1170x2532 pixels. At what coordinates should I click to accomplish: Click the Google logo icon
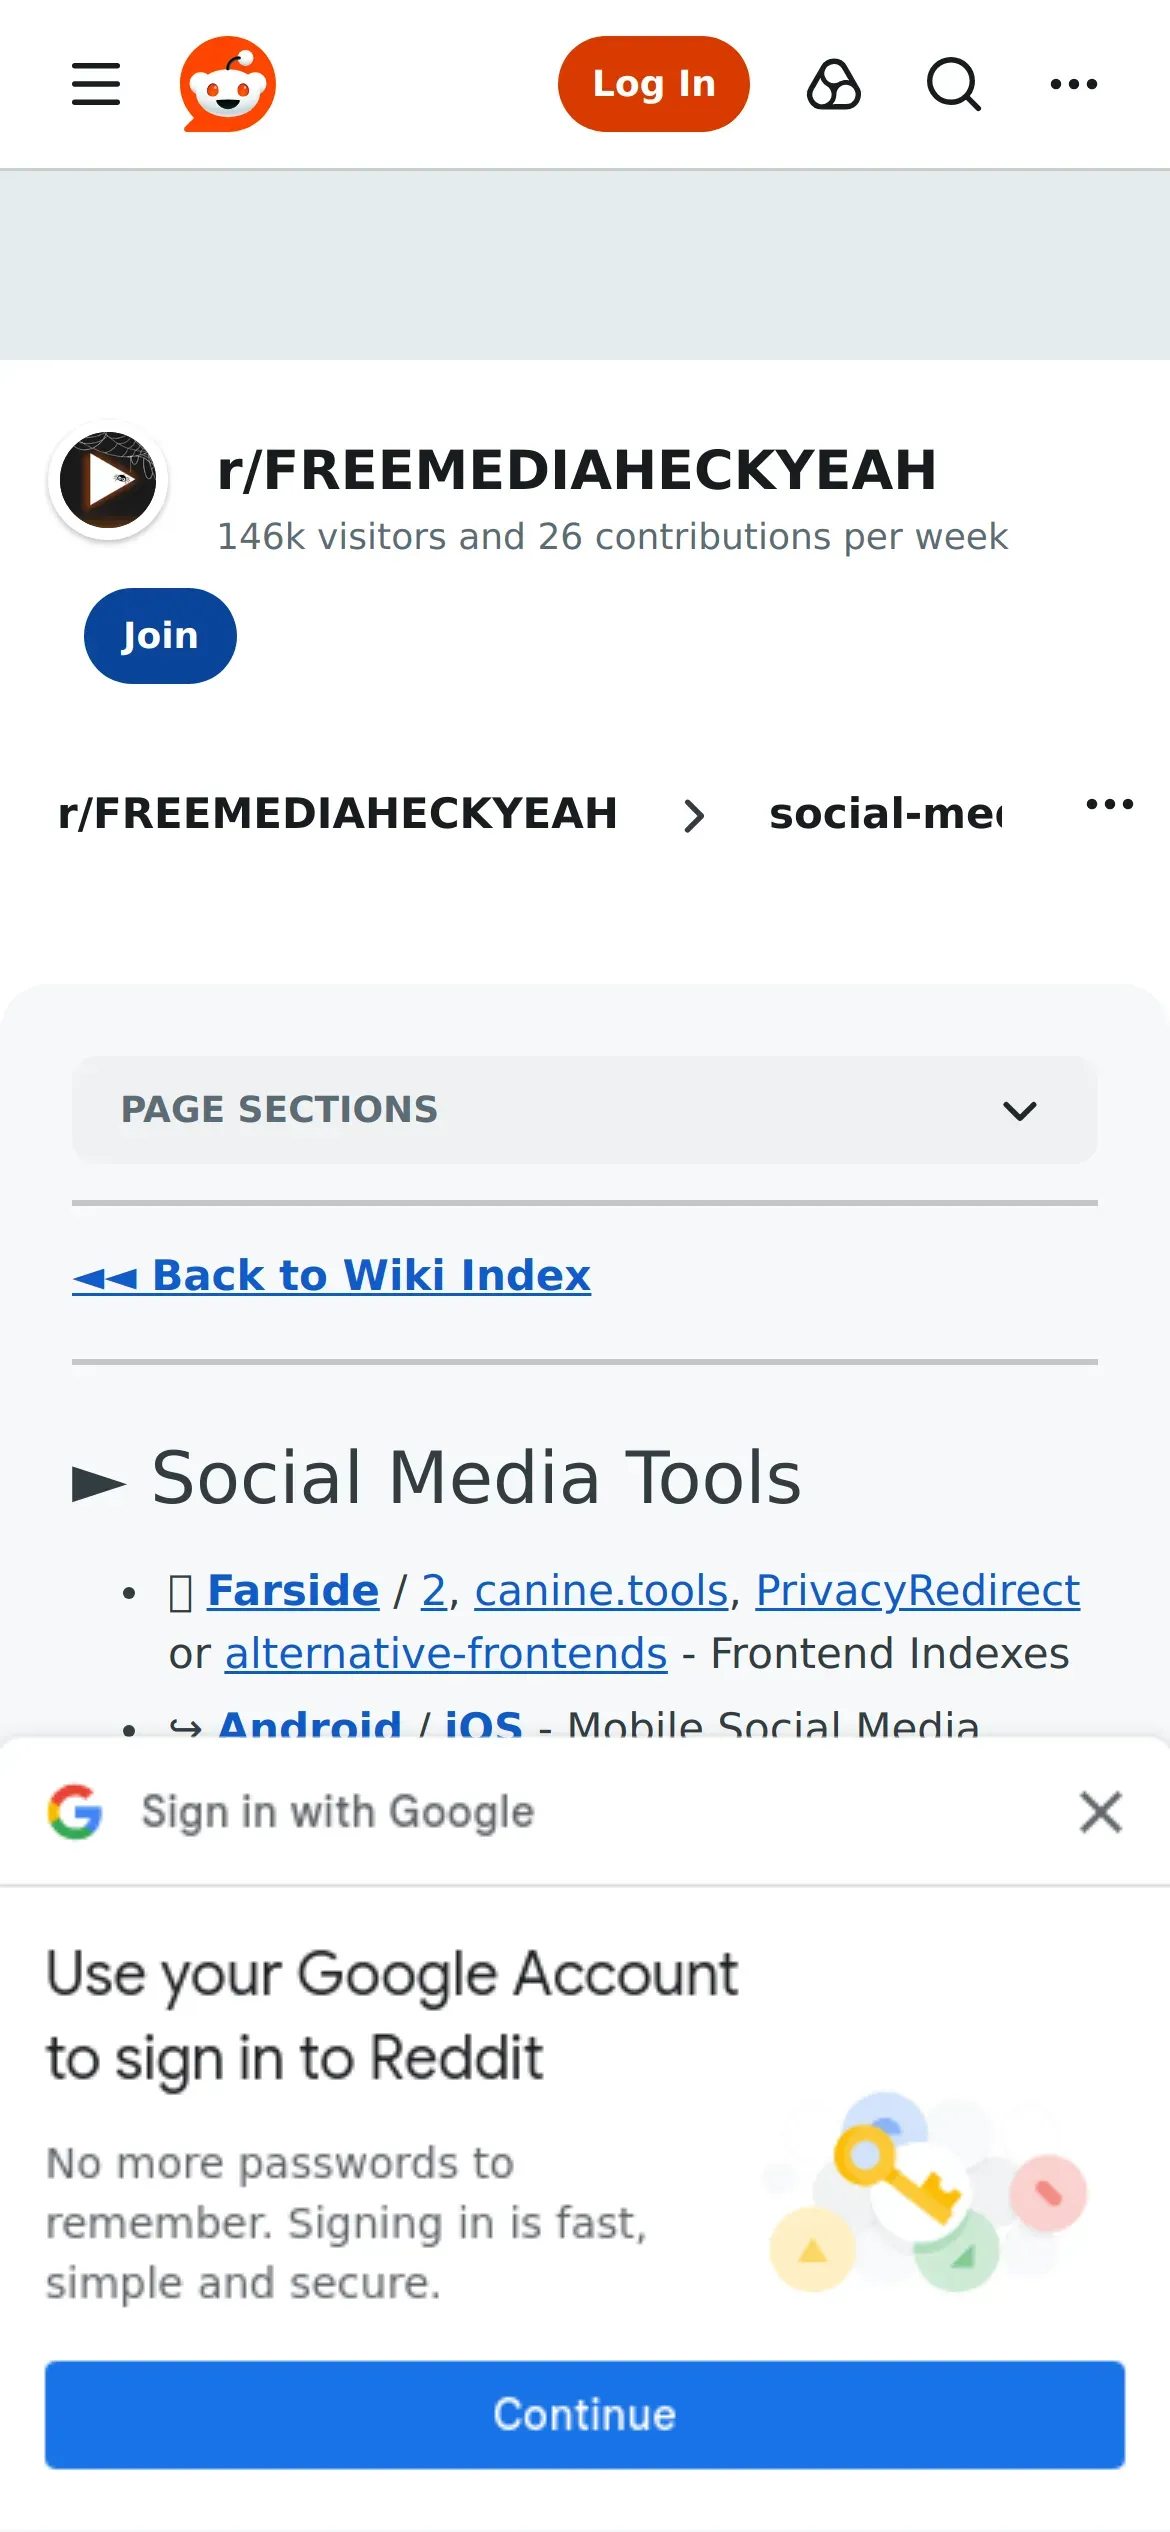pos(75,1811)
